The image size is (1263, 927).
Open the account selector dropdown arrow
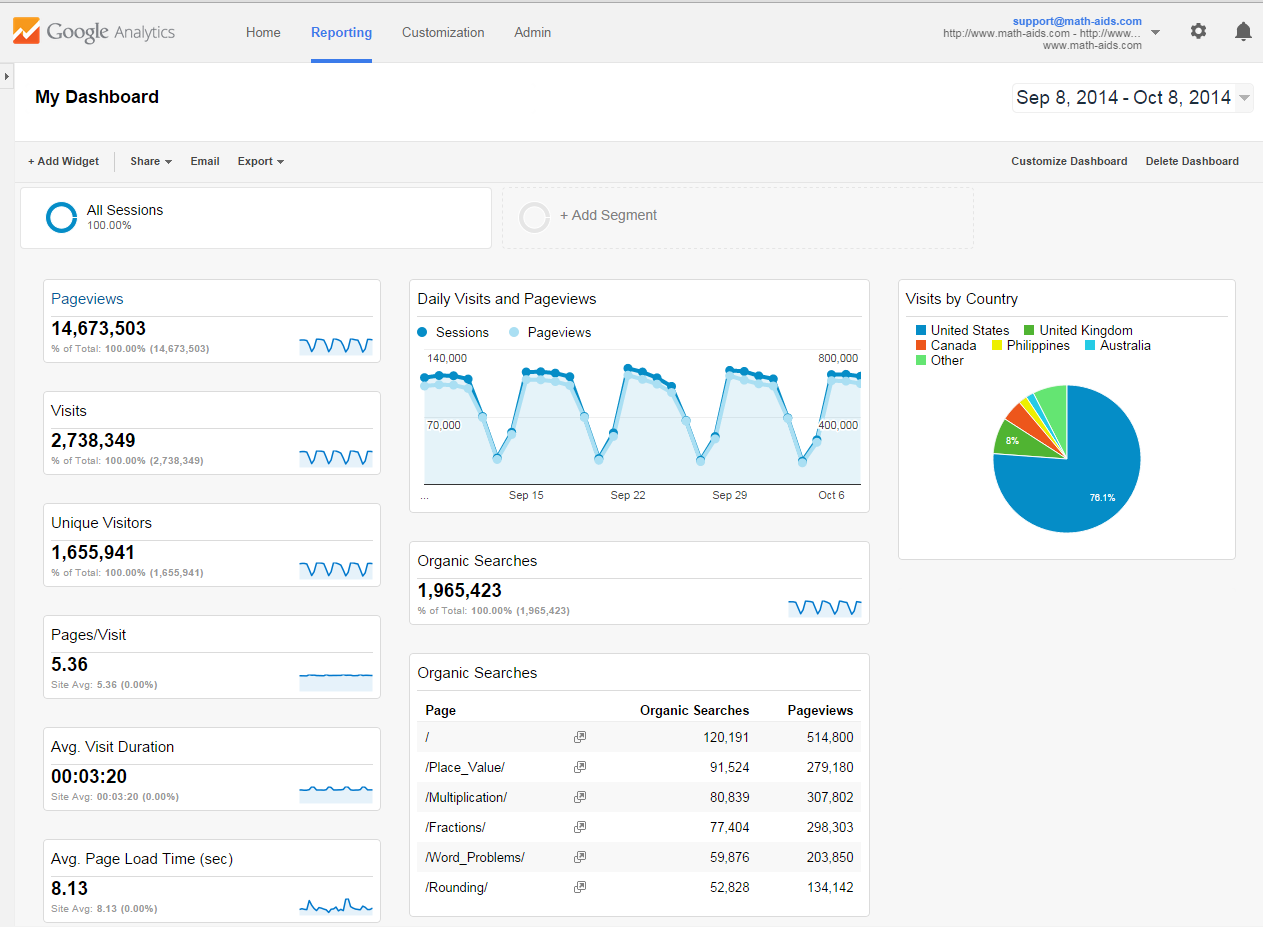[1156, 32]
